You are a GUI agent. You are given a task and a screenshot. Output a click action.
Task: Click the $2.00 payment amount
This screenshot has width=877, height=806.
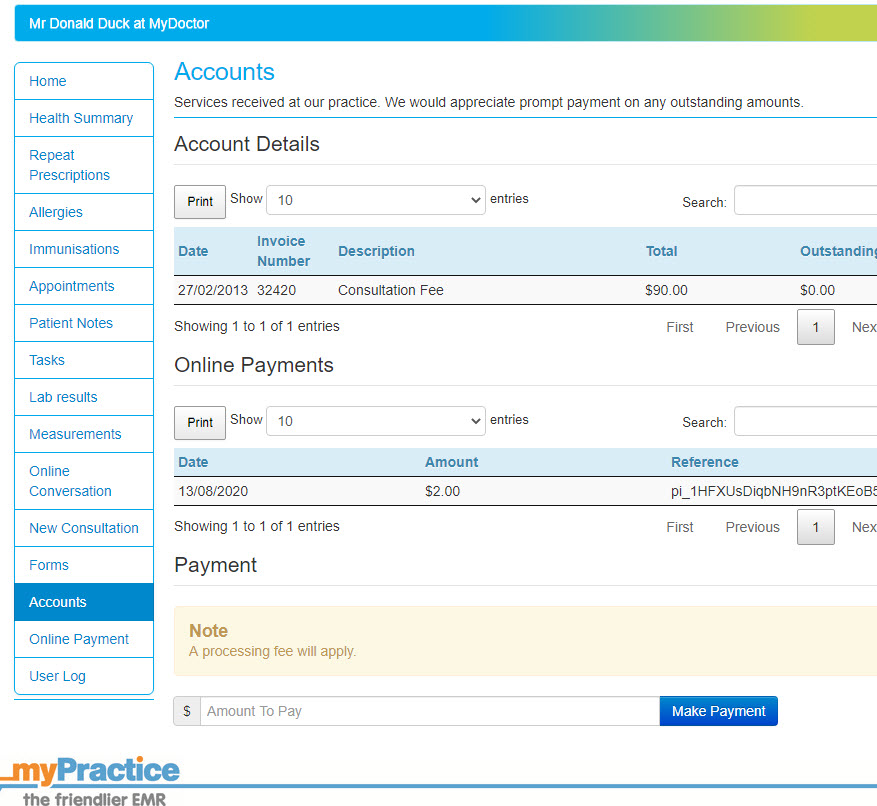point(442,491)
